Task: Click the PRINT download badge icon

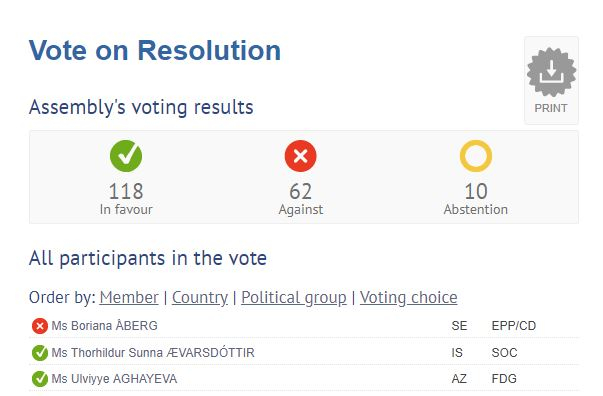Action: click(551, 72)
